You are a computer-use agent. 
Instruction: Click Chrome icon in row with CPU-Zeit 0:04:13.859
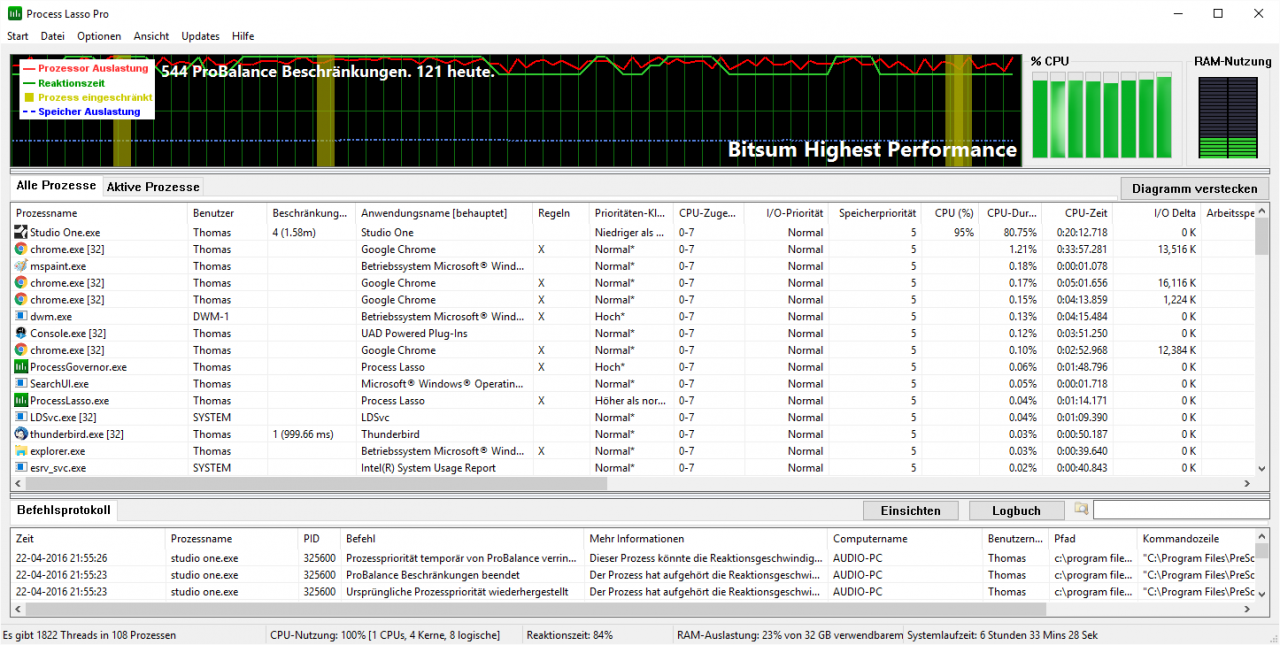click(21, 299)
